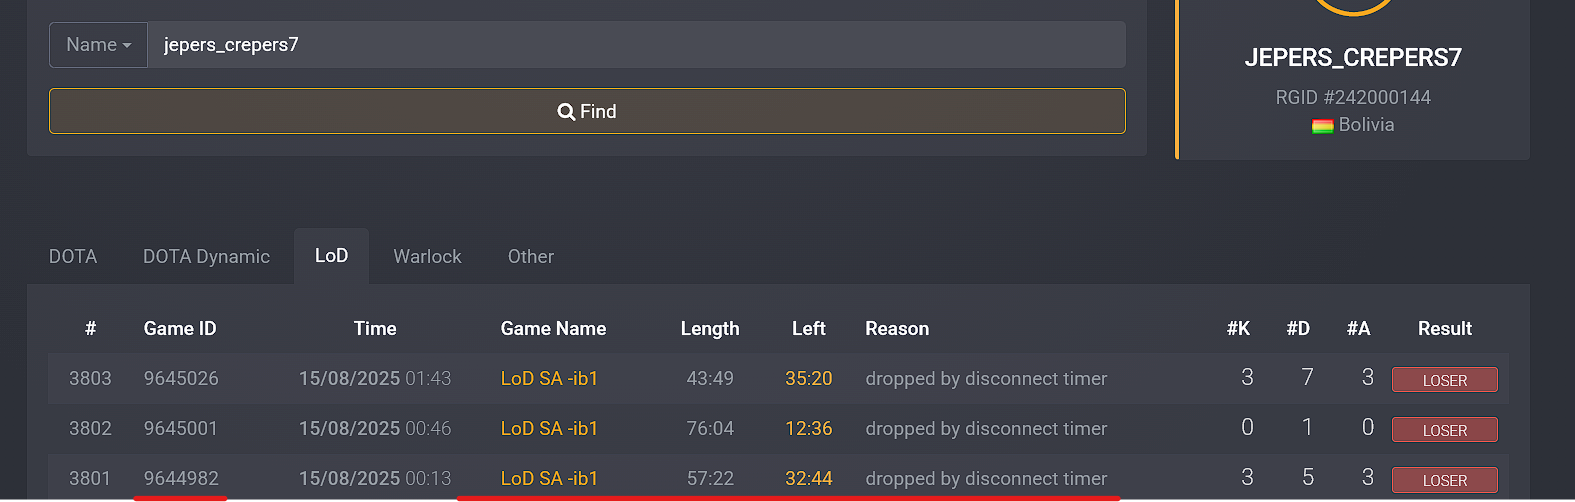The width and height of the screenshot is (1575, 502).
Task: Click the magnifier icon on Find
Action: point(566,112)
